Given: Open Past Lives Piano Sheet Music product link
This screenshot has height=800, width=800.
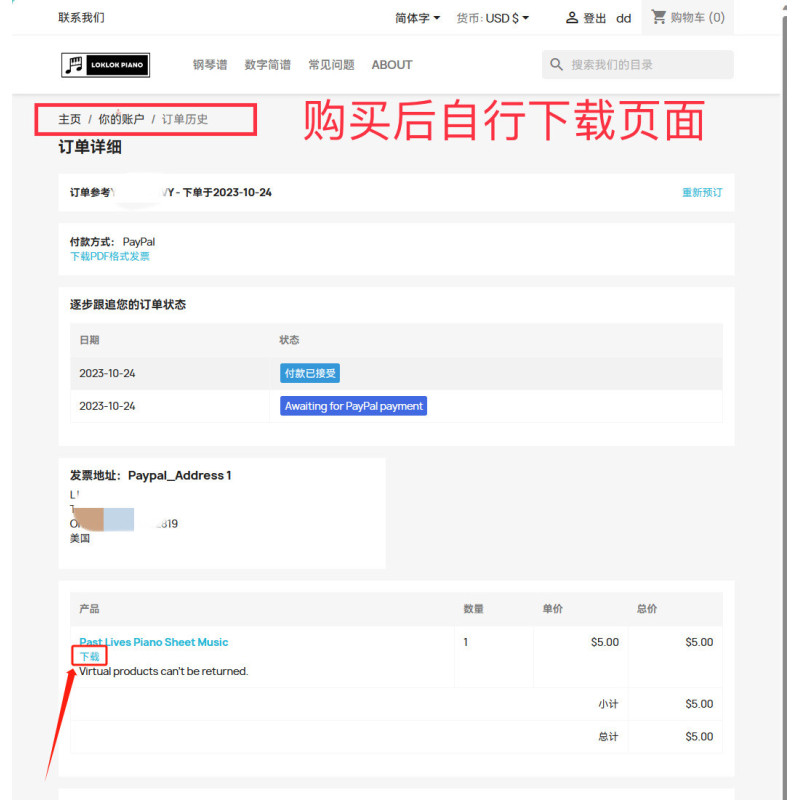Looking at the screenshot, I should point(152,642).
